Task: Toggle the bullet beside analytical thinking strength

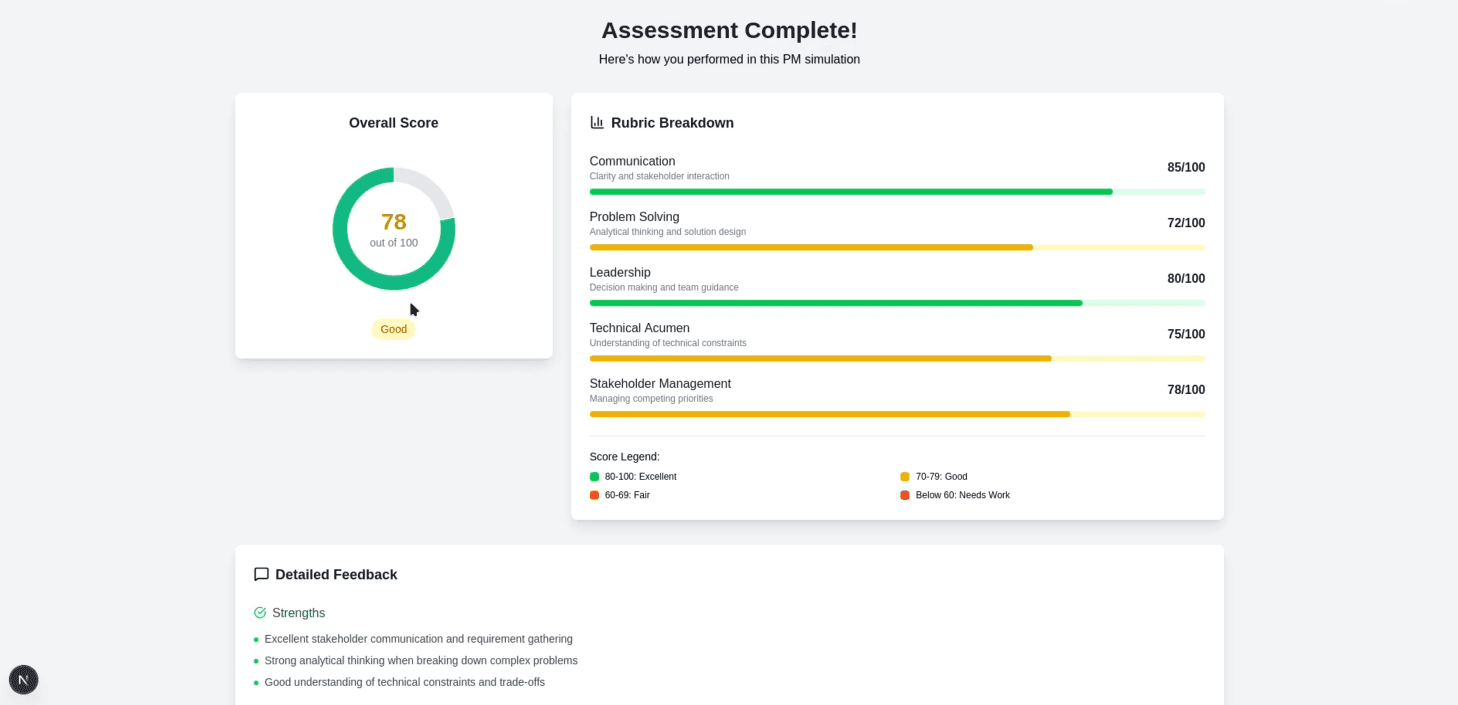Action: tap(254, 661)
